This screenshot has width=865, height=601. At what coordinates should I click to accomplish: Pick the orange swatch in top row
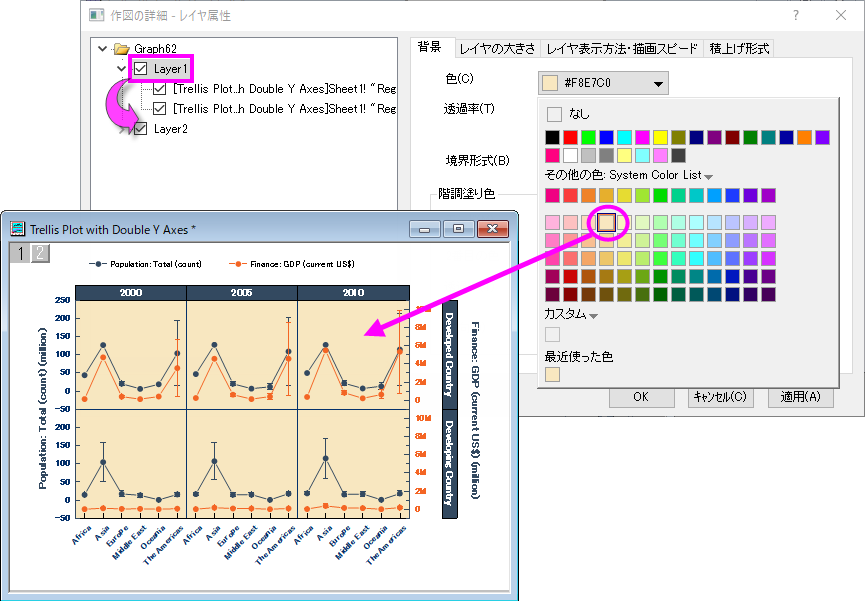pyautogui.click(x=804, y=137)
